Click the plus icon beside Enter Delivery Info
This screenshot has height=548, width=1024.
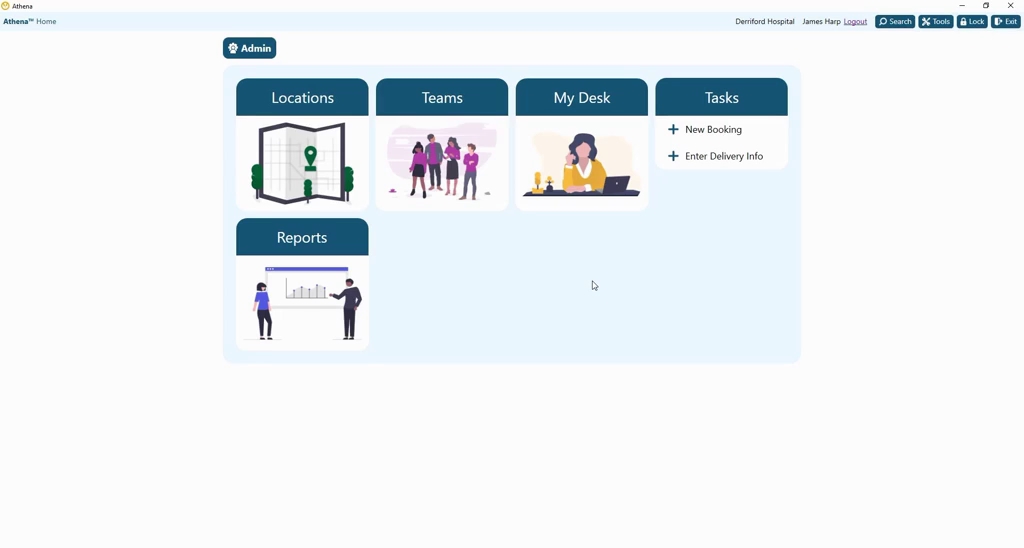point(673,156)
